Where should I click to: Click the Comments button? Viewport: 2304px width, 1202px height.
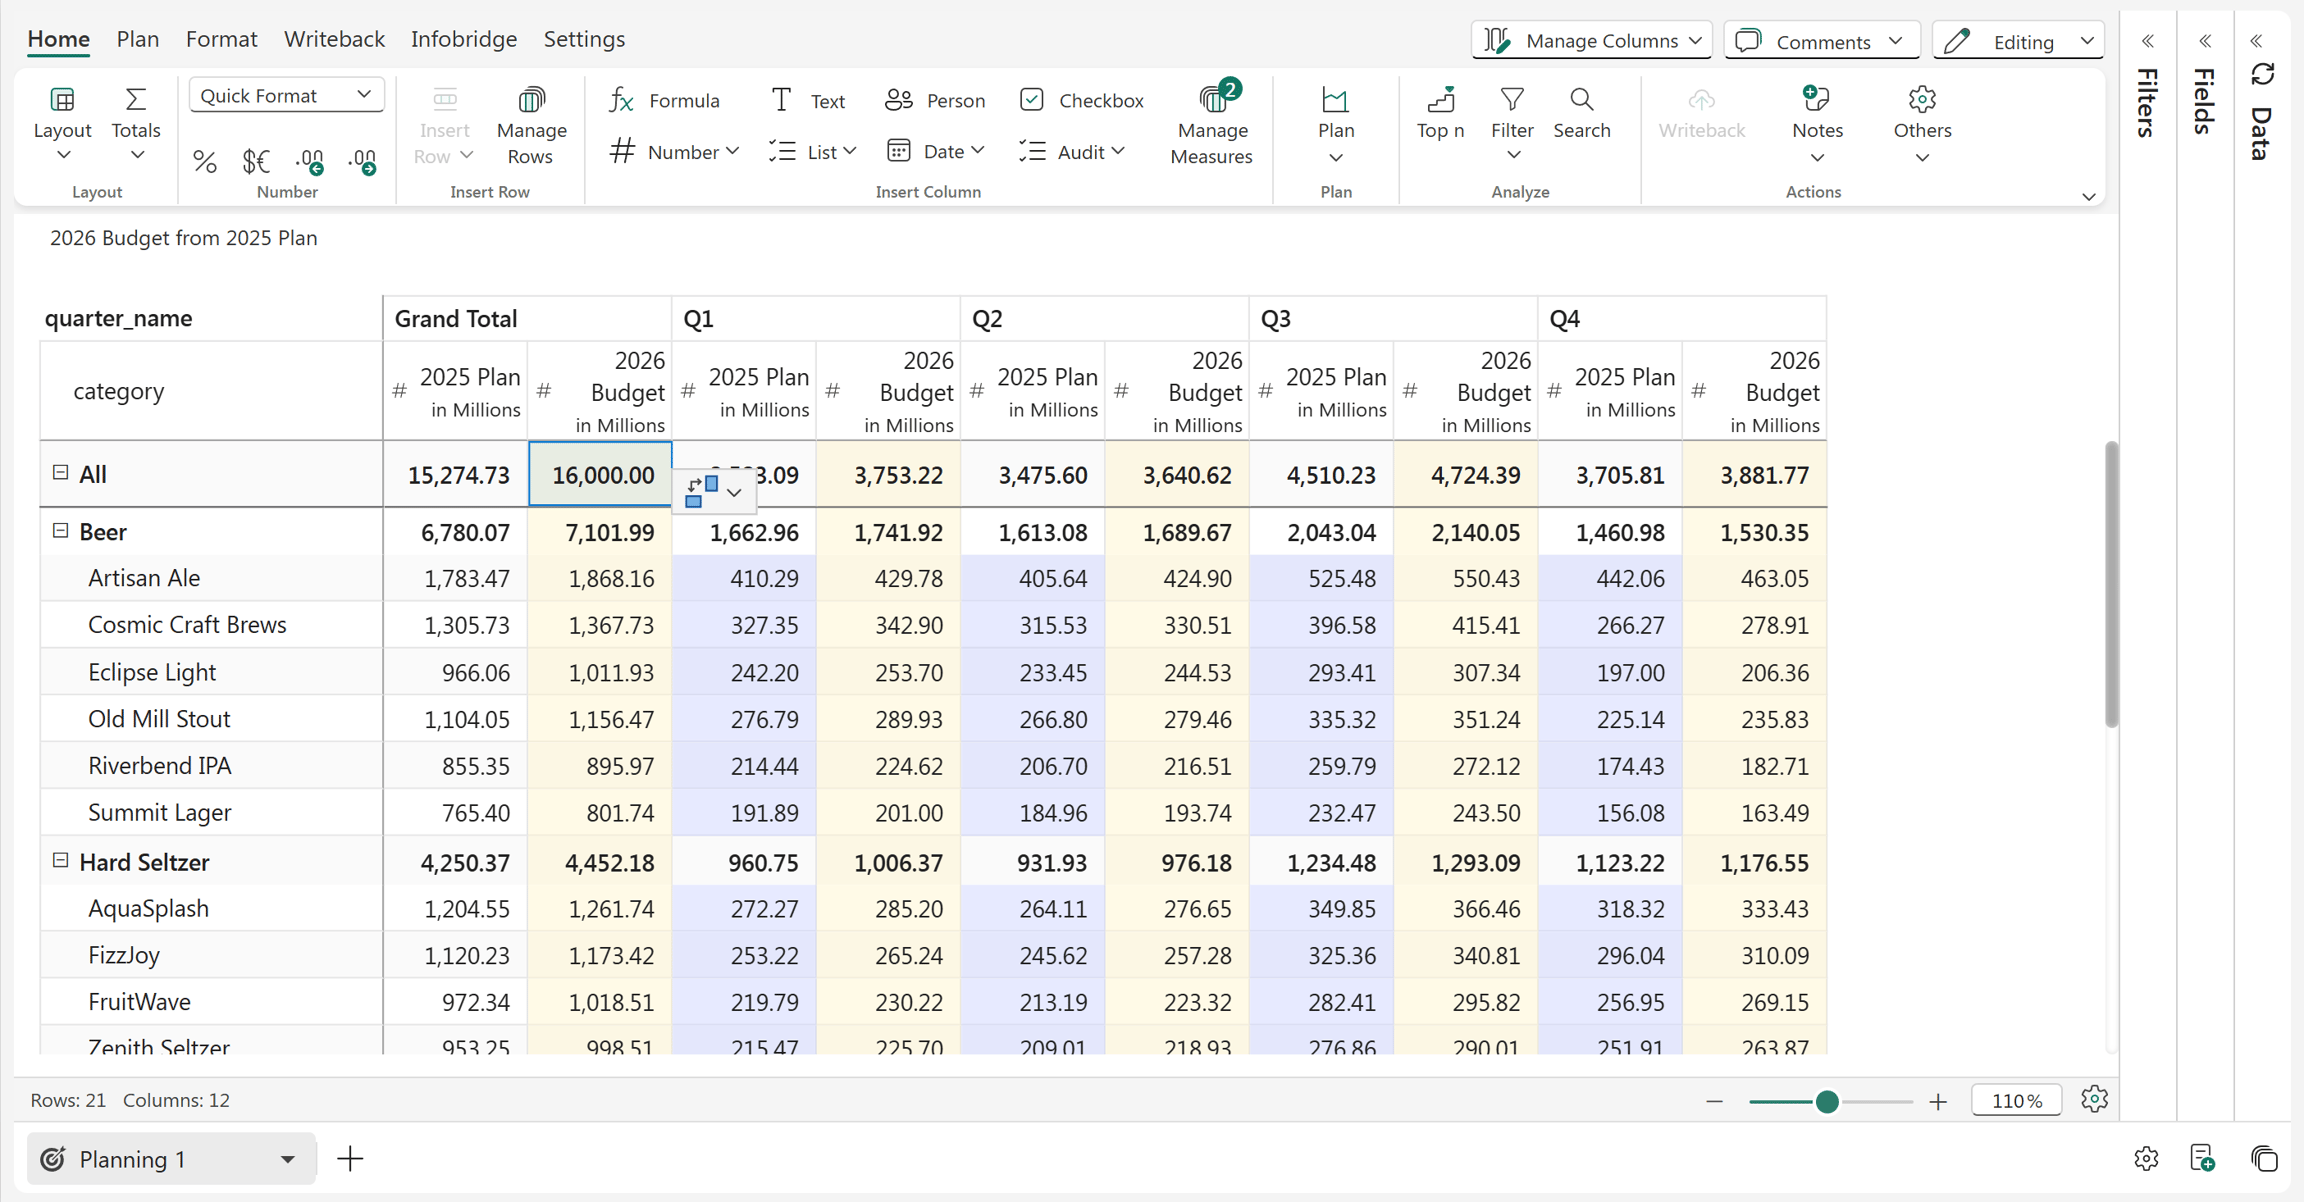(x=1821, y=41)
